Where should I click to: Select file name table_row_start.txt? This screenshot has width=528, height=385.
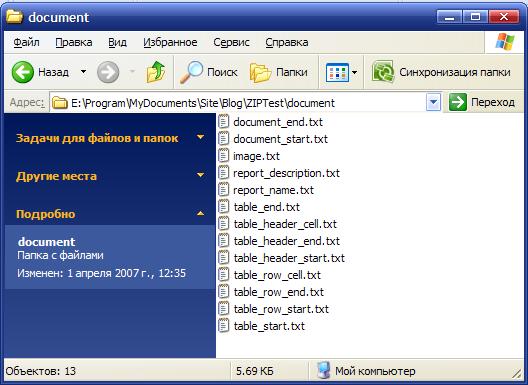(x=281, y=309)
